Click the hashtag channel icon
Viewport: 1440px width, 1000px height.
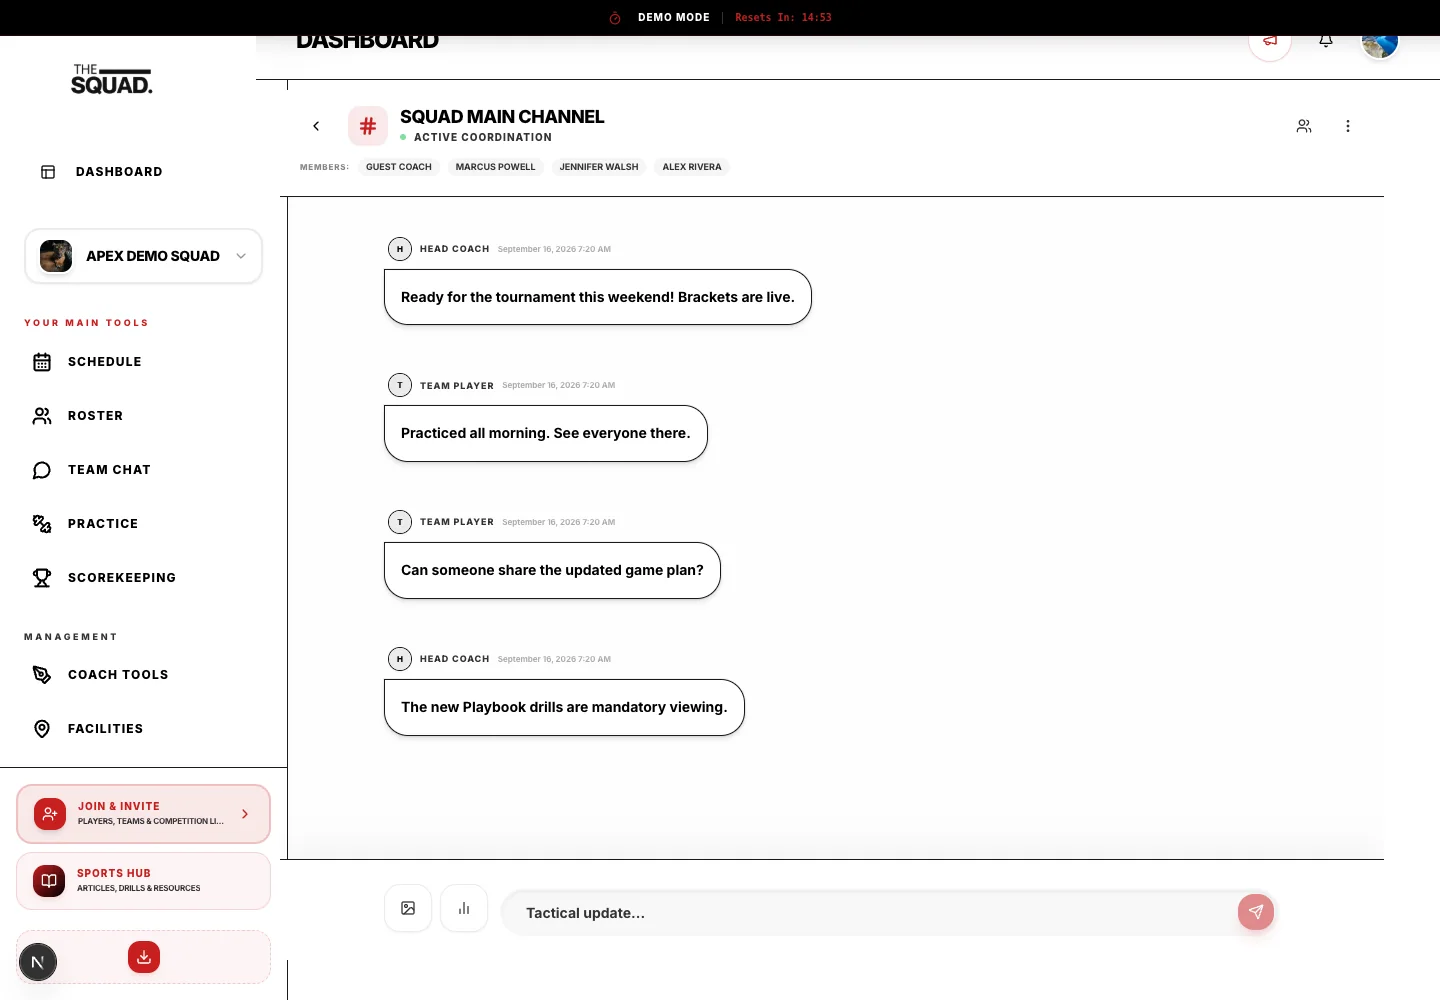click(x=368, y=126)
